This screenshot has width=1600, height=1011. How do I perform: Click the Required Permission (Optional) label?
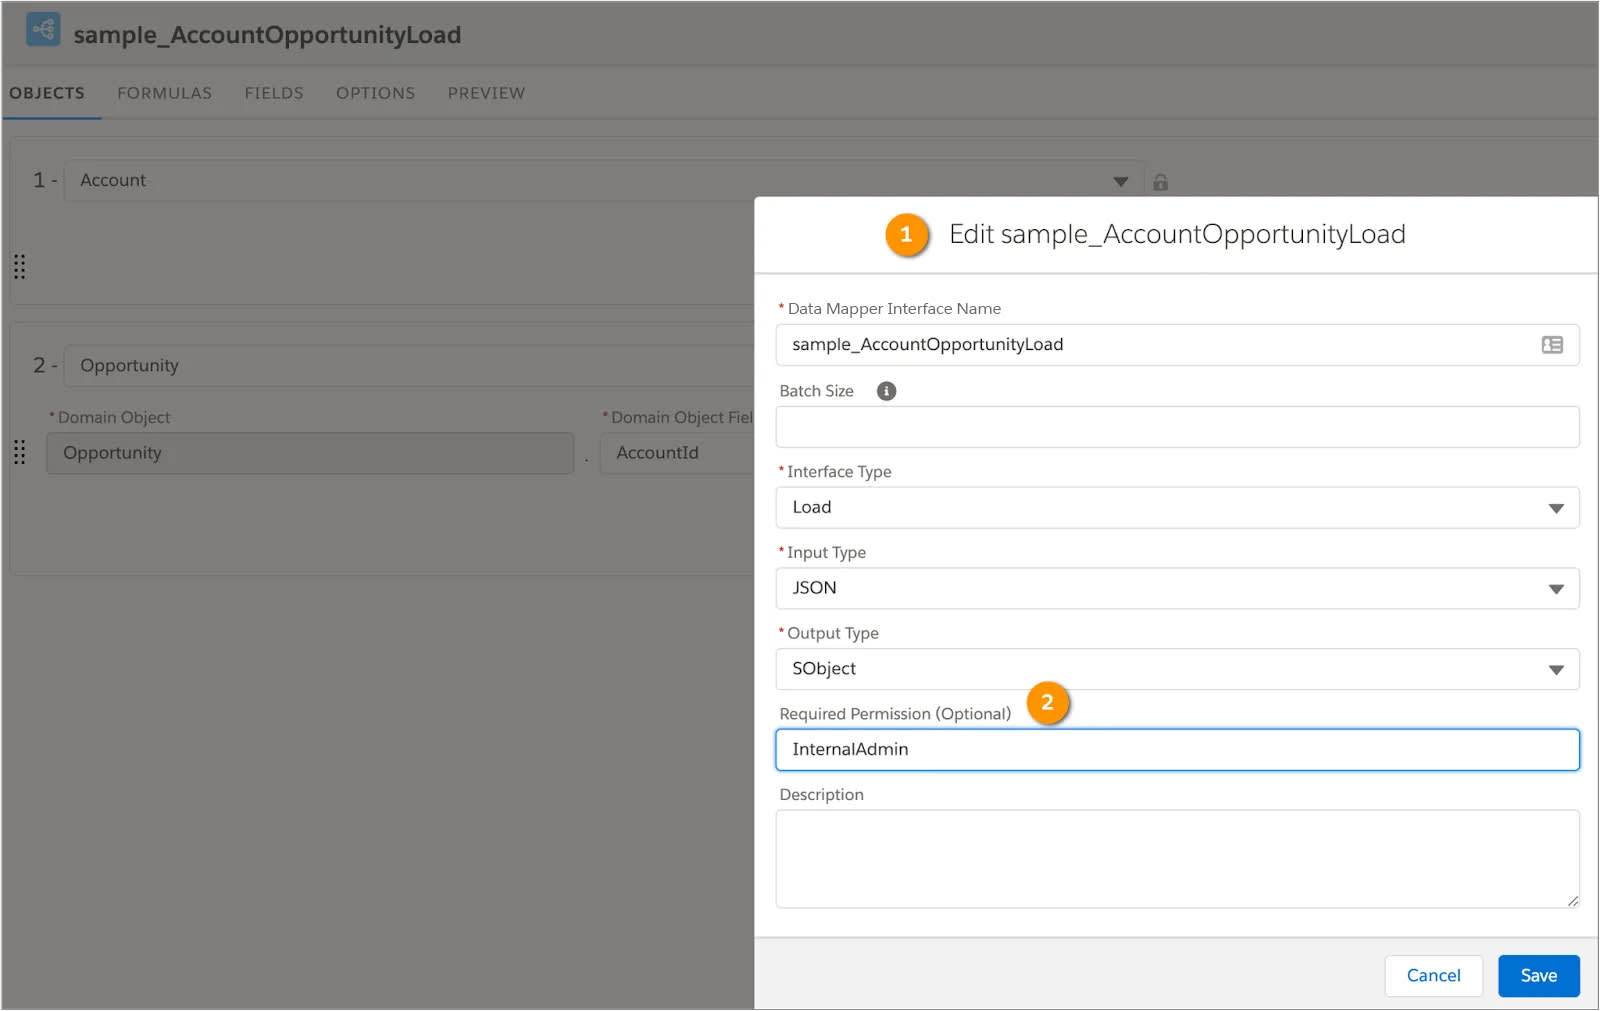click(895, 714)
